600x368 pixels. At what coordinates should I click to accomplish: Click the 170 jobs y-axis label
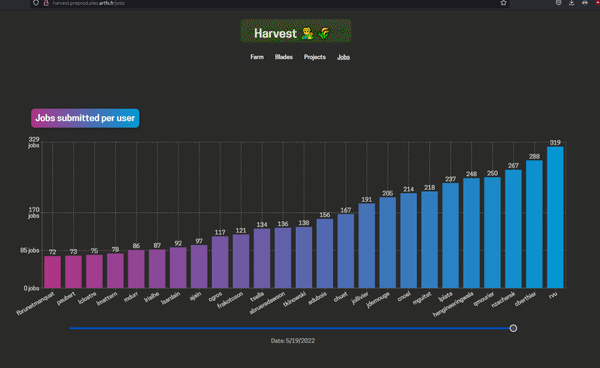(x=34, y=213)
